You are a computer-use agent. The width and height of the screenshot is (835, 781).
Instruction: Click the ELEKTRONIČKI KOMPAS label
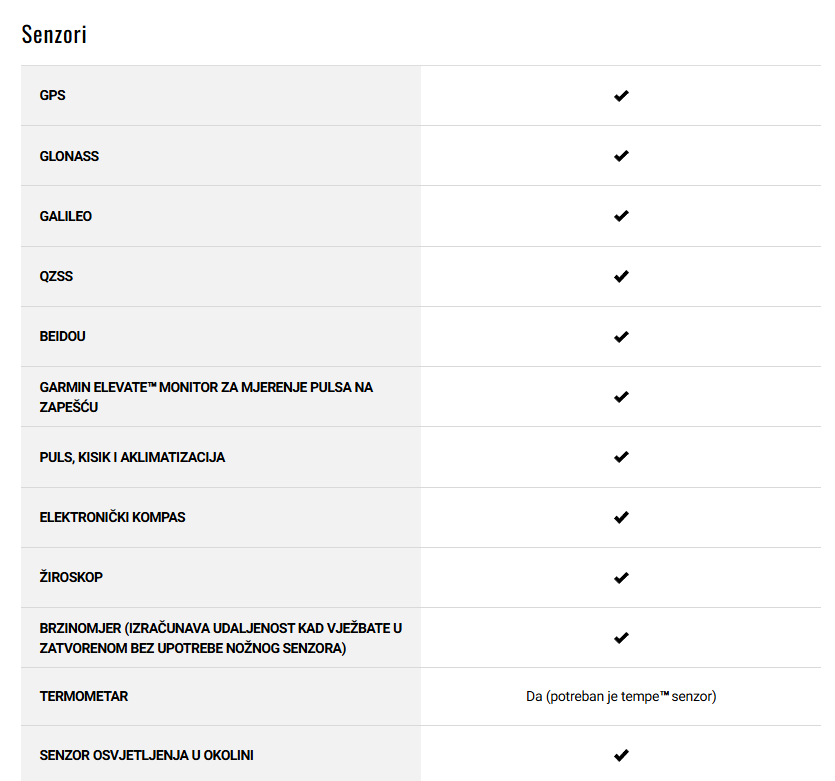(x=112, y=517)
